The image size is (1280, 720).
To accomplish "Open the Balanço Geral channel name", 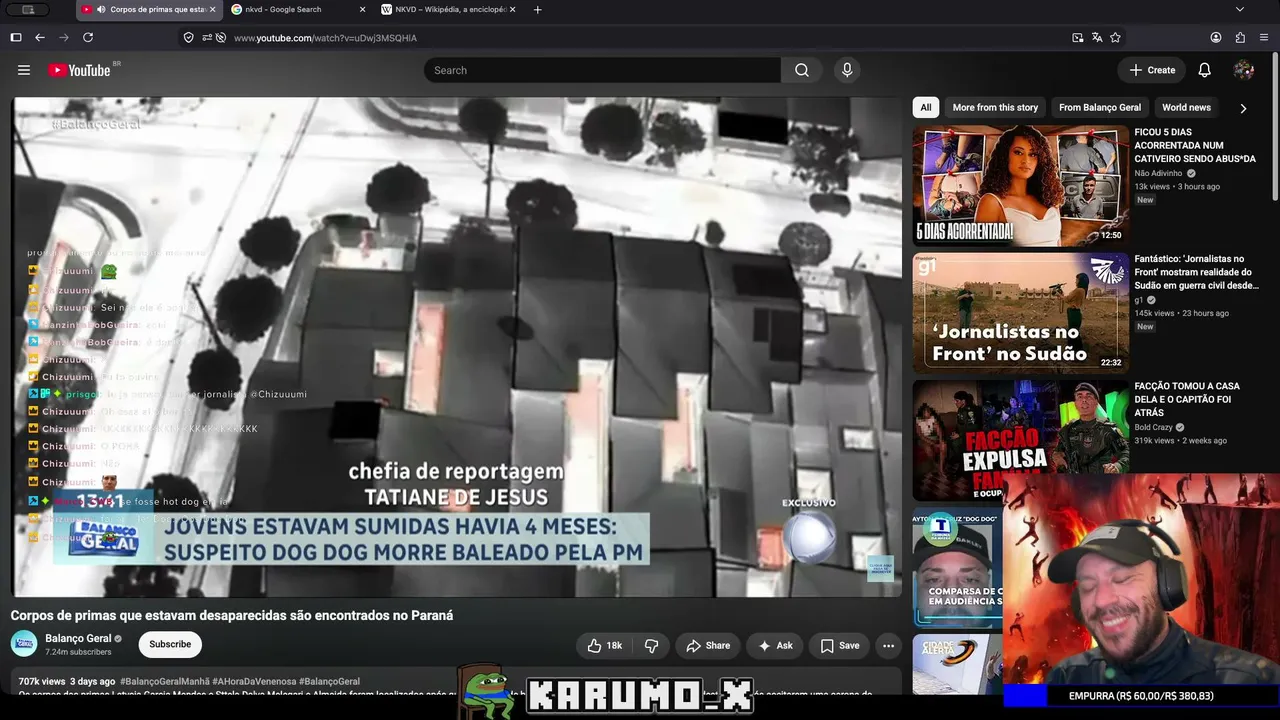I will click(78, 638).
